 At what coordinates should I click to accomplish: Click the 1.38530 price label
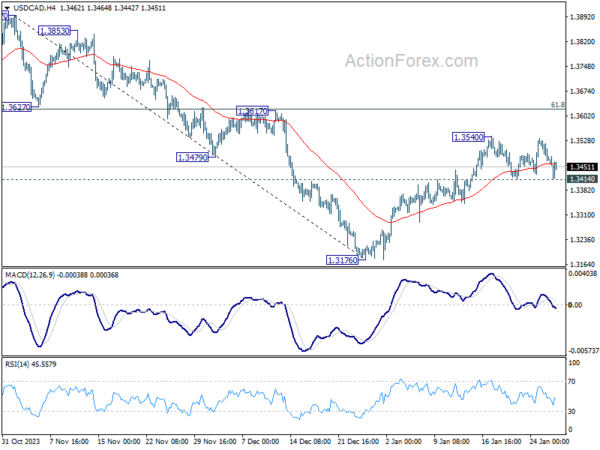[55, 31]
